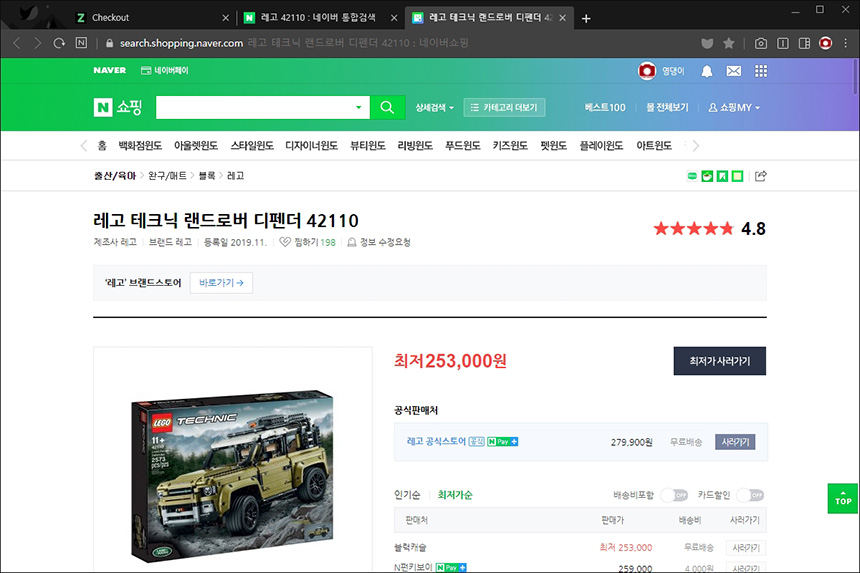Open the external share icon near breadcrumb
Image resolution: width=860 pixels, height=573 pixels.
760,176
